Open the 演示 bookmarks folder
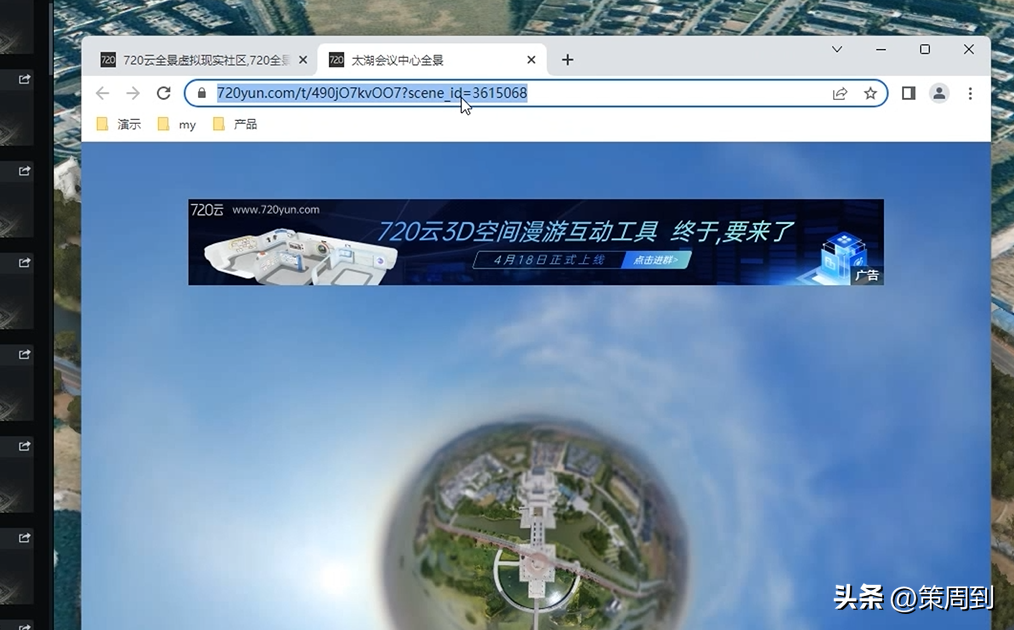Image resolution: width=1014 pixels, height=630 pixels. tap(119, 124)
